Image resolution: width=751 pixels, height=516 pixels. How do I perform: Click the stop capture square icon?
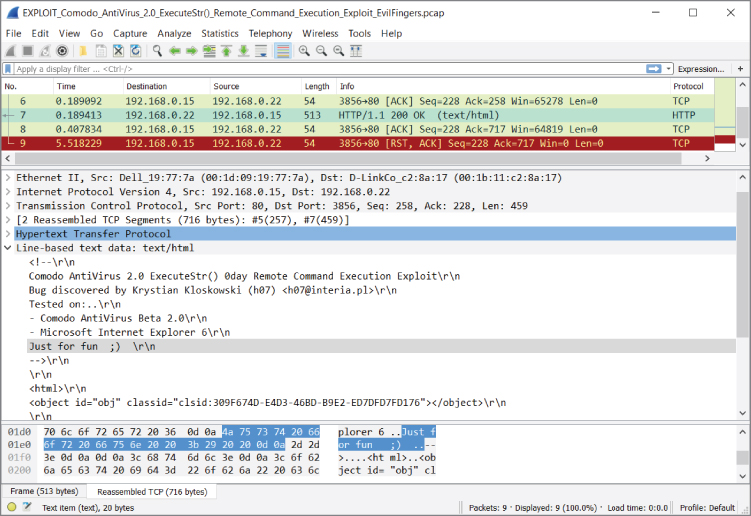click(x=28, y=51)
